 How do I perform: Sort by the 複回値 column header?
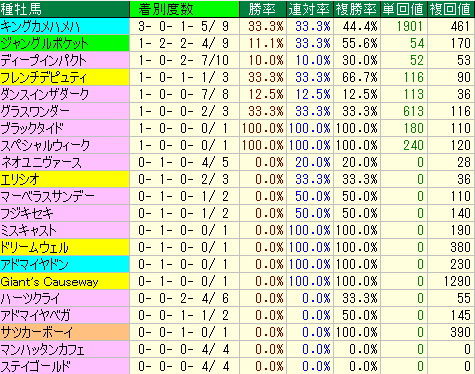(450, 9)
